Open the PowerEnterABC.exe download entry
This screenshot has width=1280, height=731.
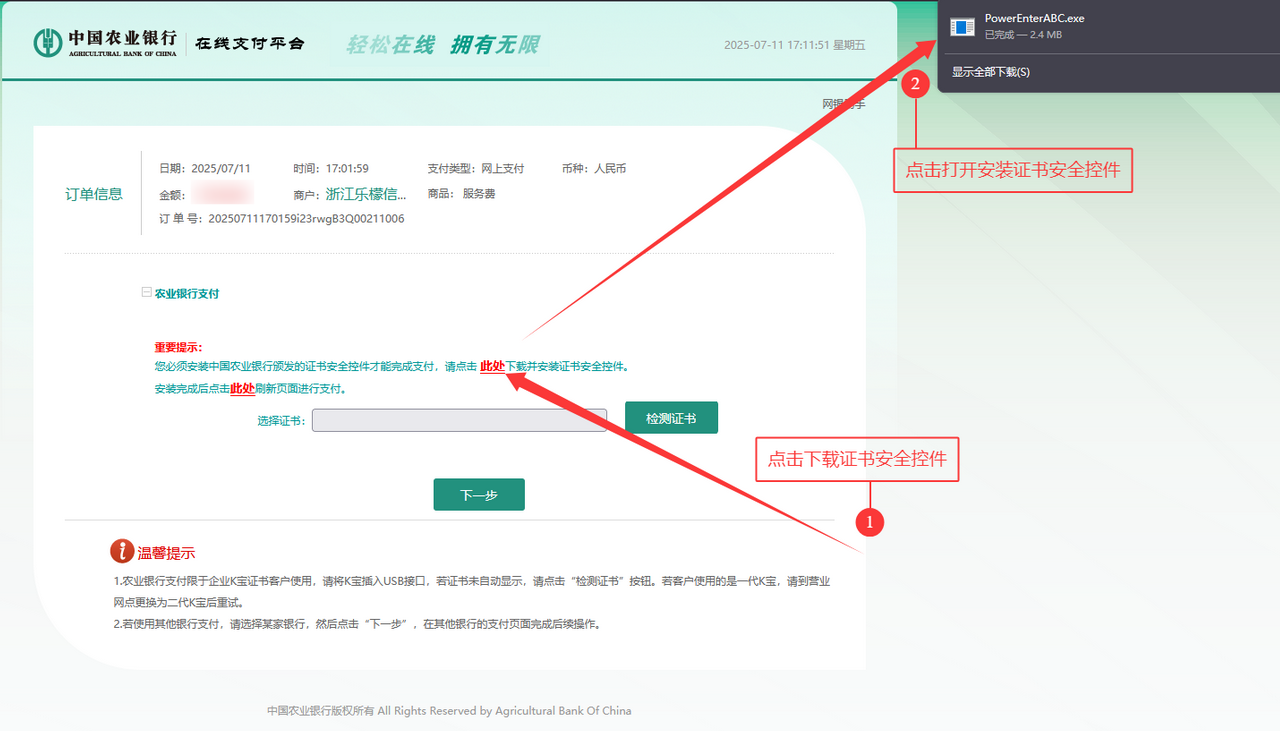point(1109,27)
